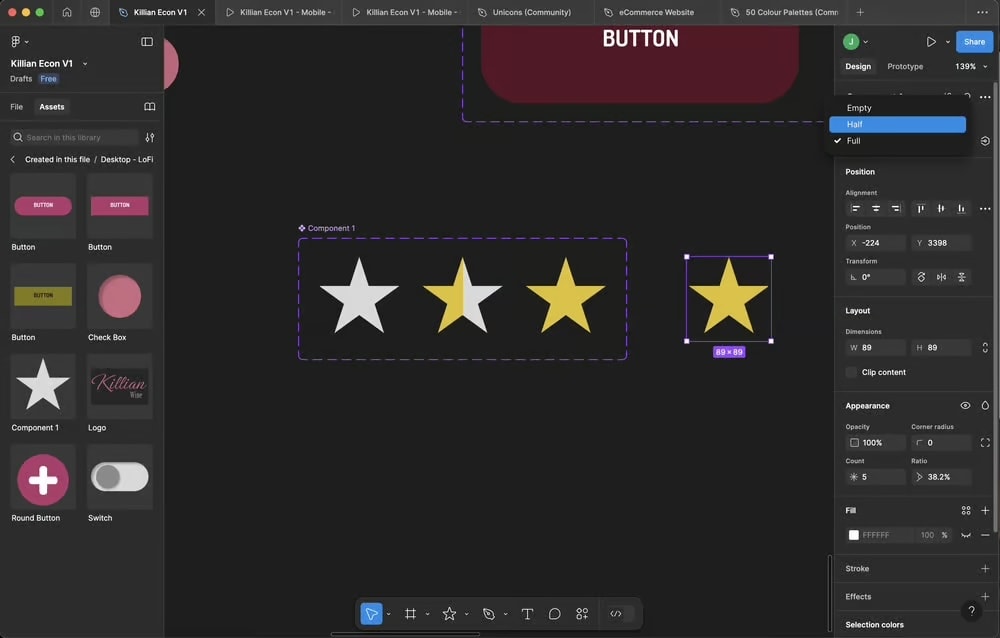Open the globe community icon

[95, 12]
